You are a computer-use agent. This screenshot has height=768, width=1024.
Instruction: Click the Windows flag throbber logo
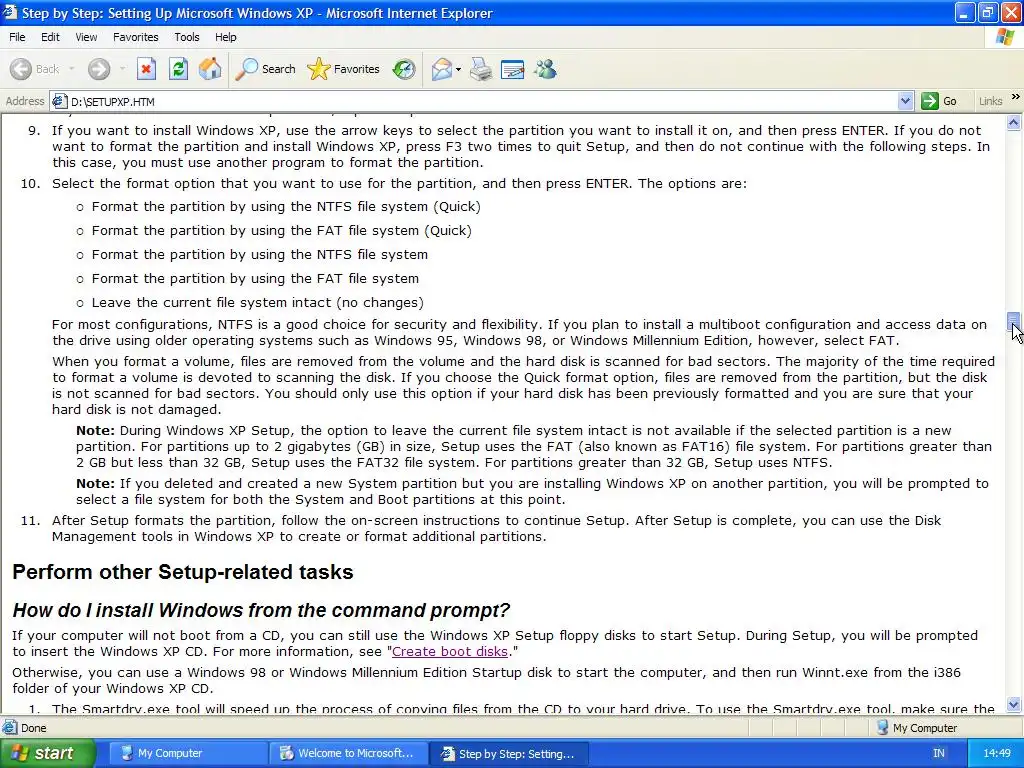tap(1005, 37)
